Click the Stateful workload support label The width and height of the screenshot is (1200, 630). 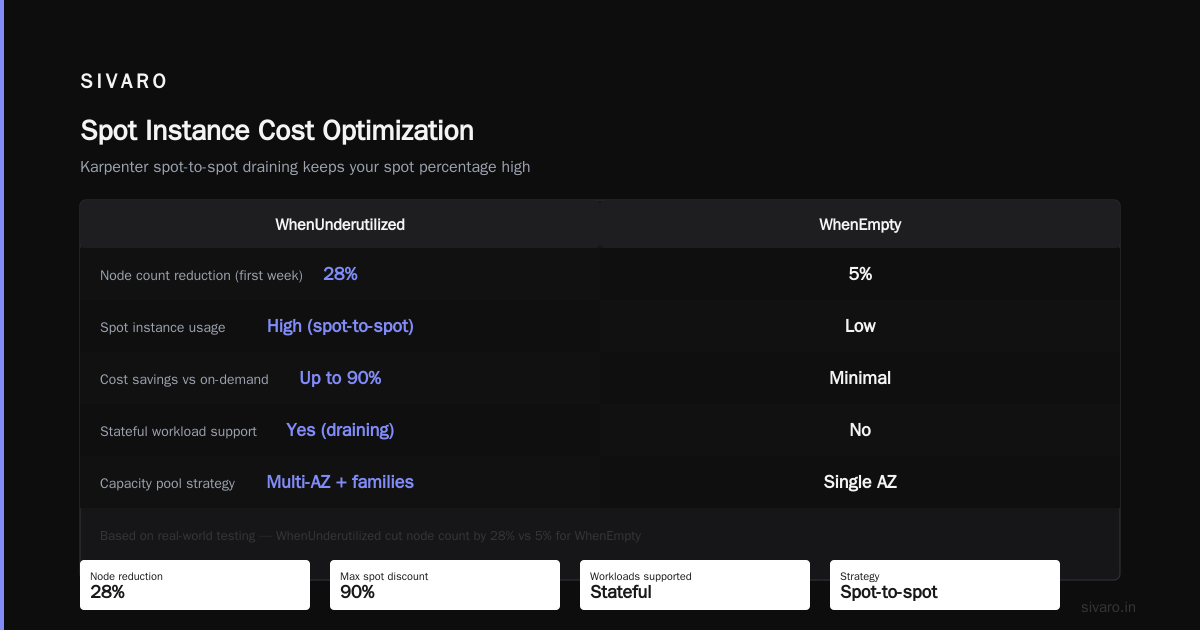click(178, 431)
